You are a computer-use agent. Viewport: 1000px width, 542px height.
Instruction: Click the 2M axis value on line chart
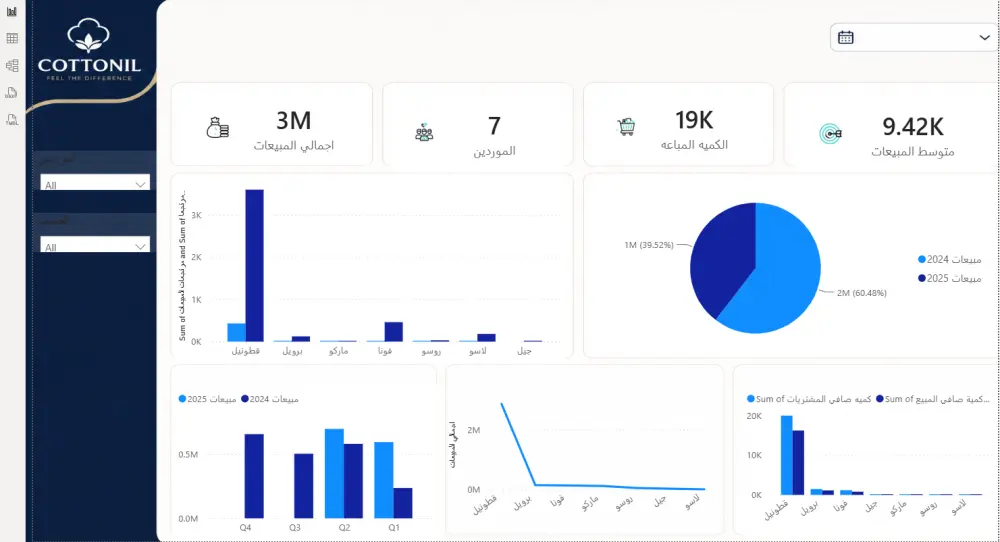pos(473,430)
